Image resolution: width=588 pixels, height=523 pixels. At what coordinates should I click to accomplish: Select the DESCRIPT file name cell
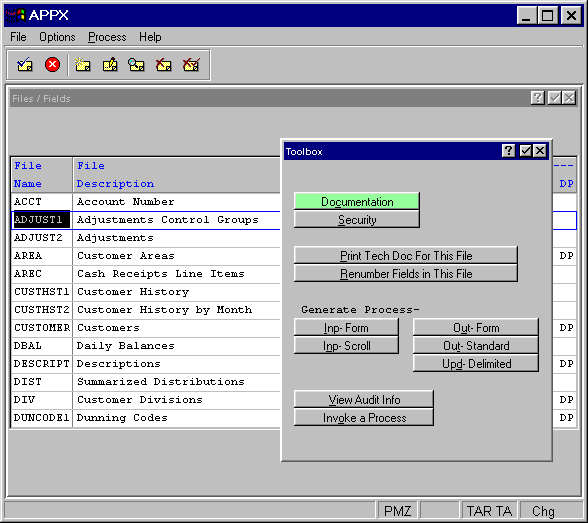41,364
